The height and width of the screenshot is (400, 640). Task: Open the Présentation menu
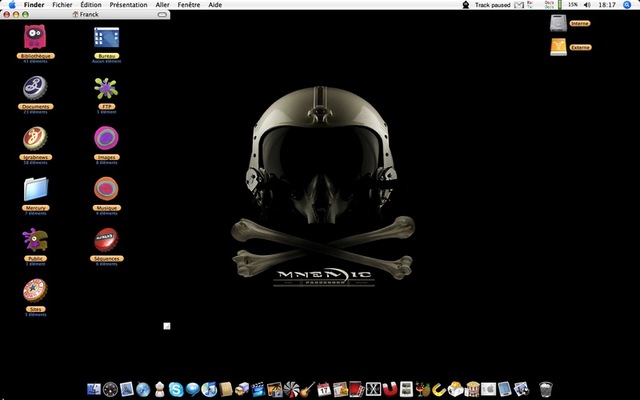click(x=128, y=5)
